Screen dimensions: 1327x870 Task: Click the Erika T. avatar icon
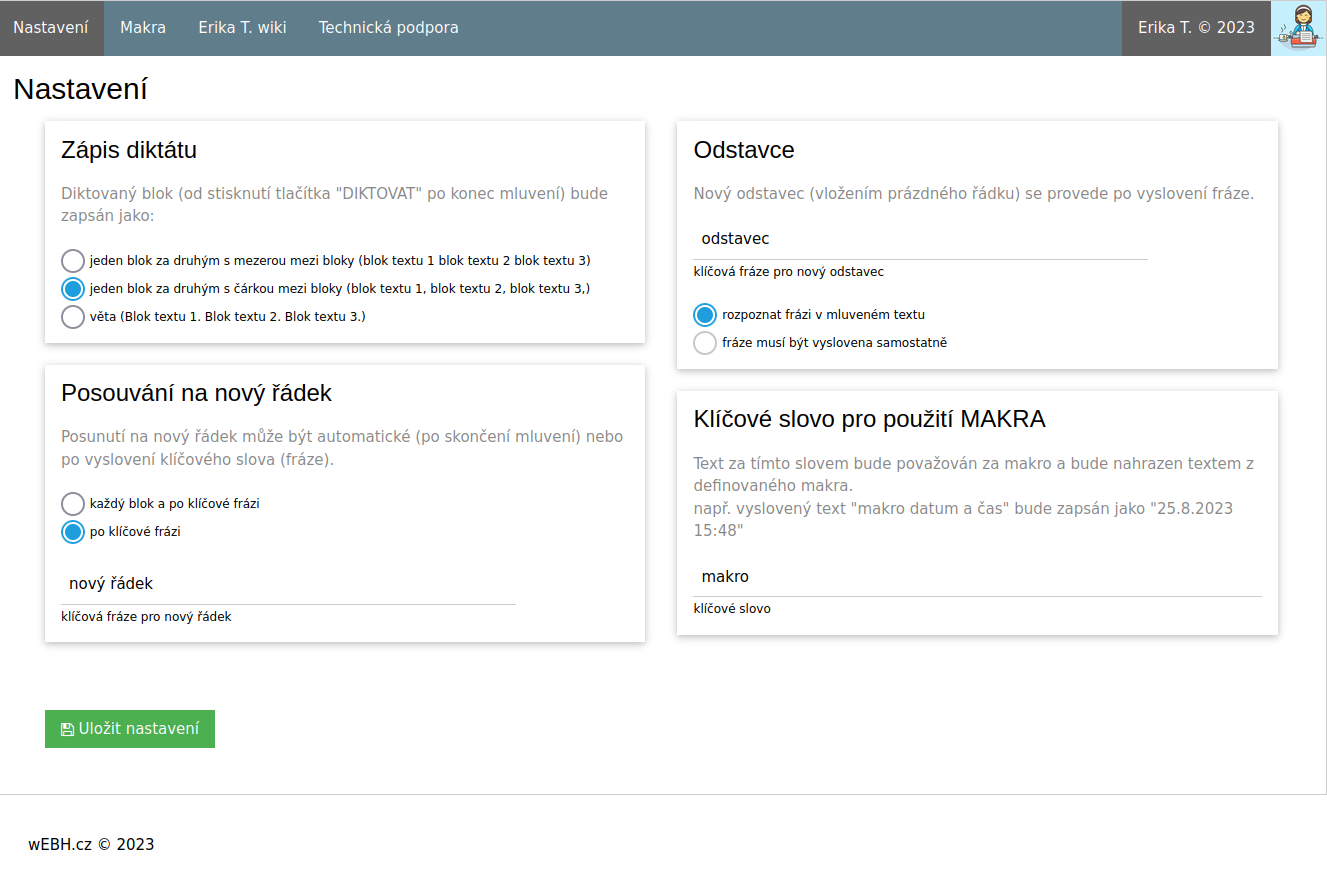[x=1298, y=28]
